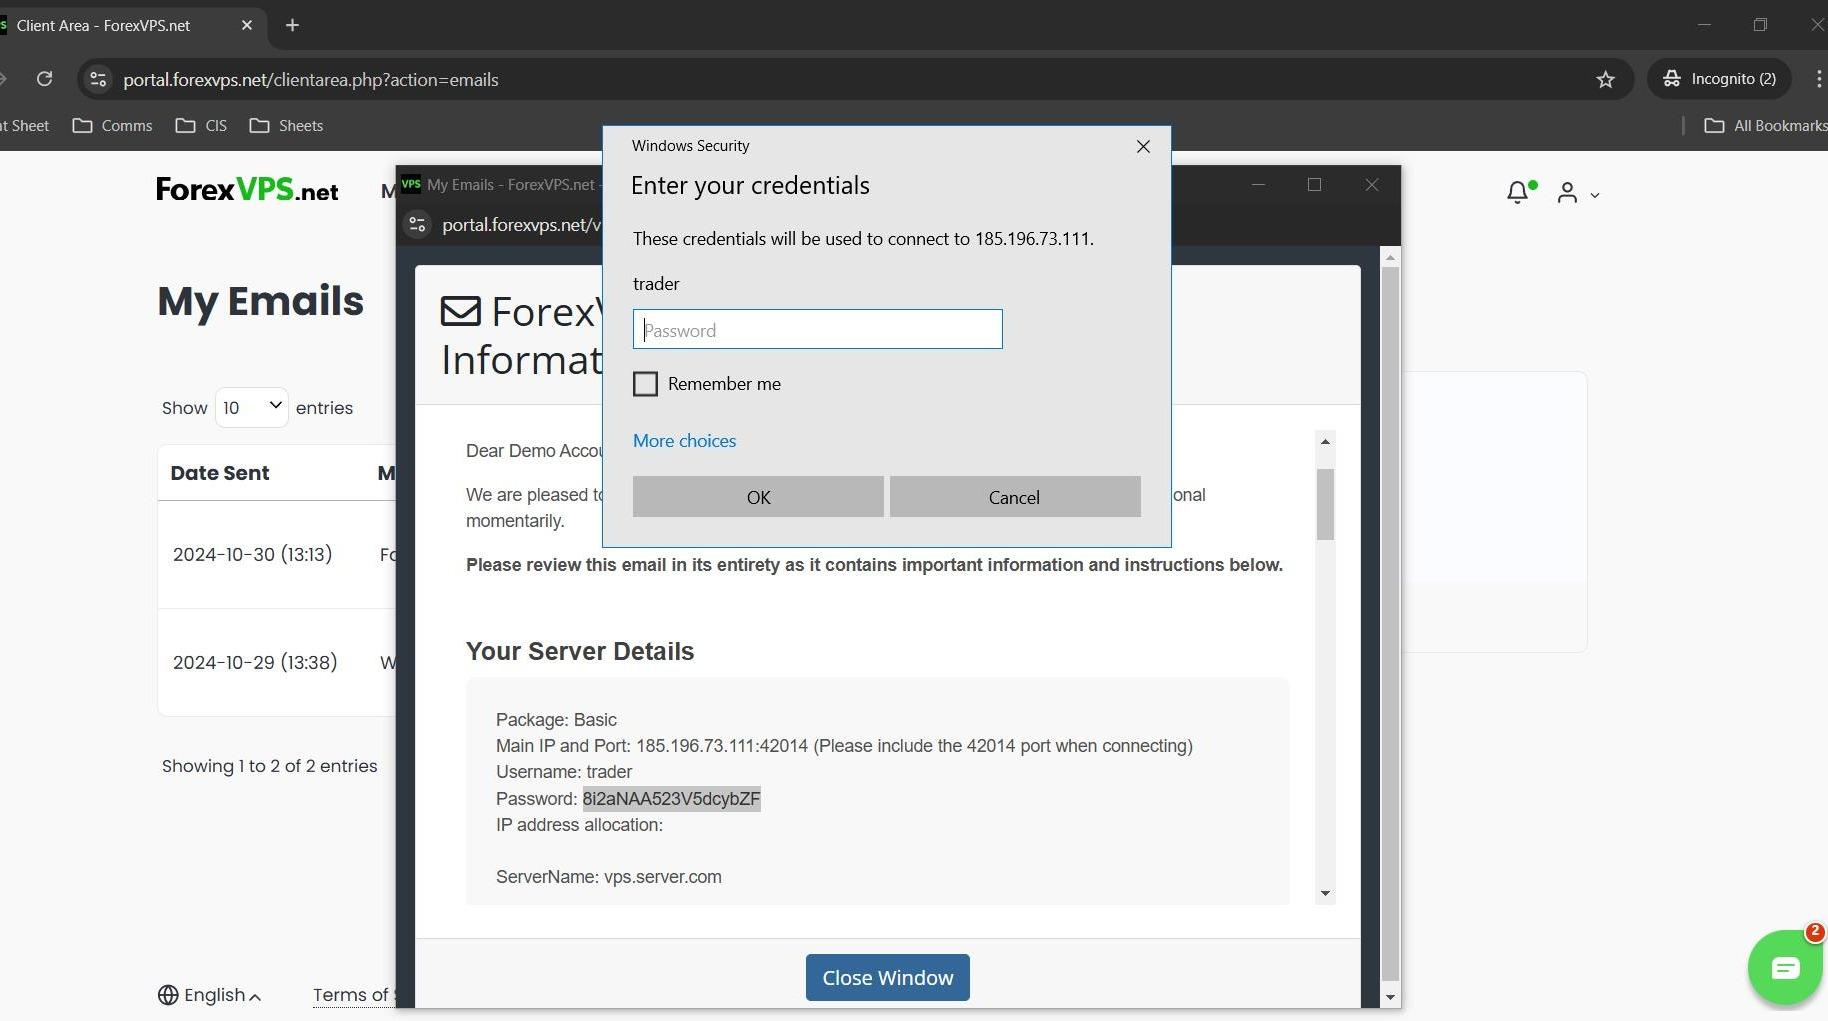Tick the Remember me checkbox
Image resolution: width=1828 pixels, height=1021 pixels.
click(x=646, y=384)
